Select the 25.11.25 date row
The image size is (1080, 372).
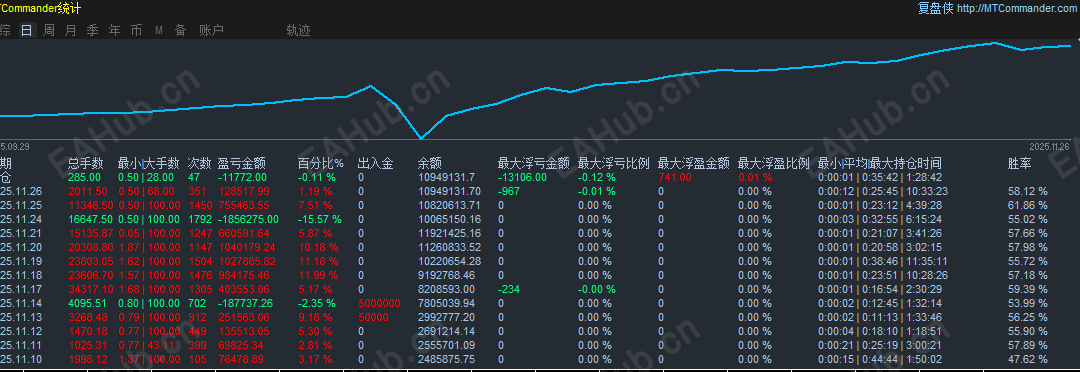[540, 205]
